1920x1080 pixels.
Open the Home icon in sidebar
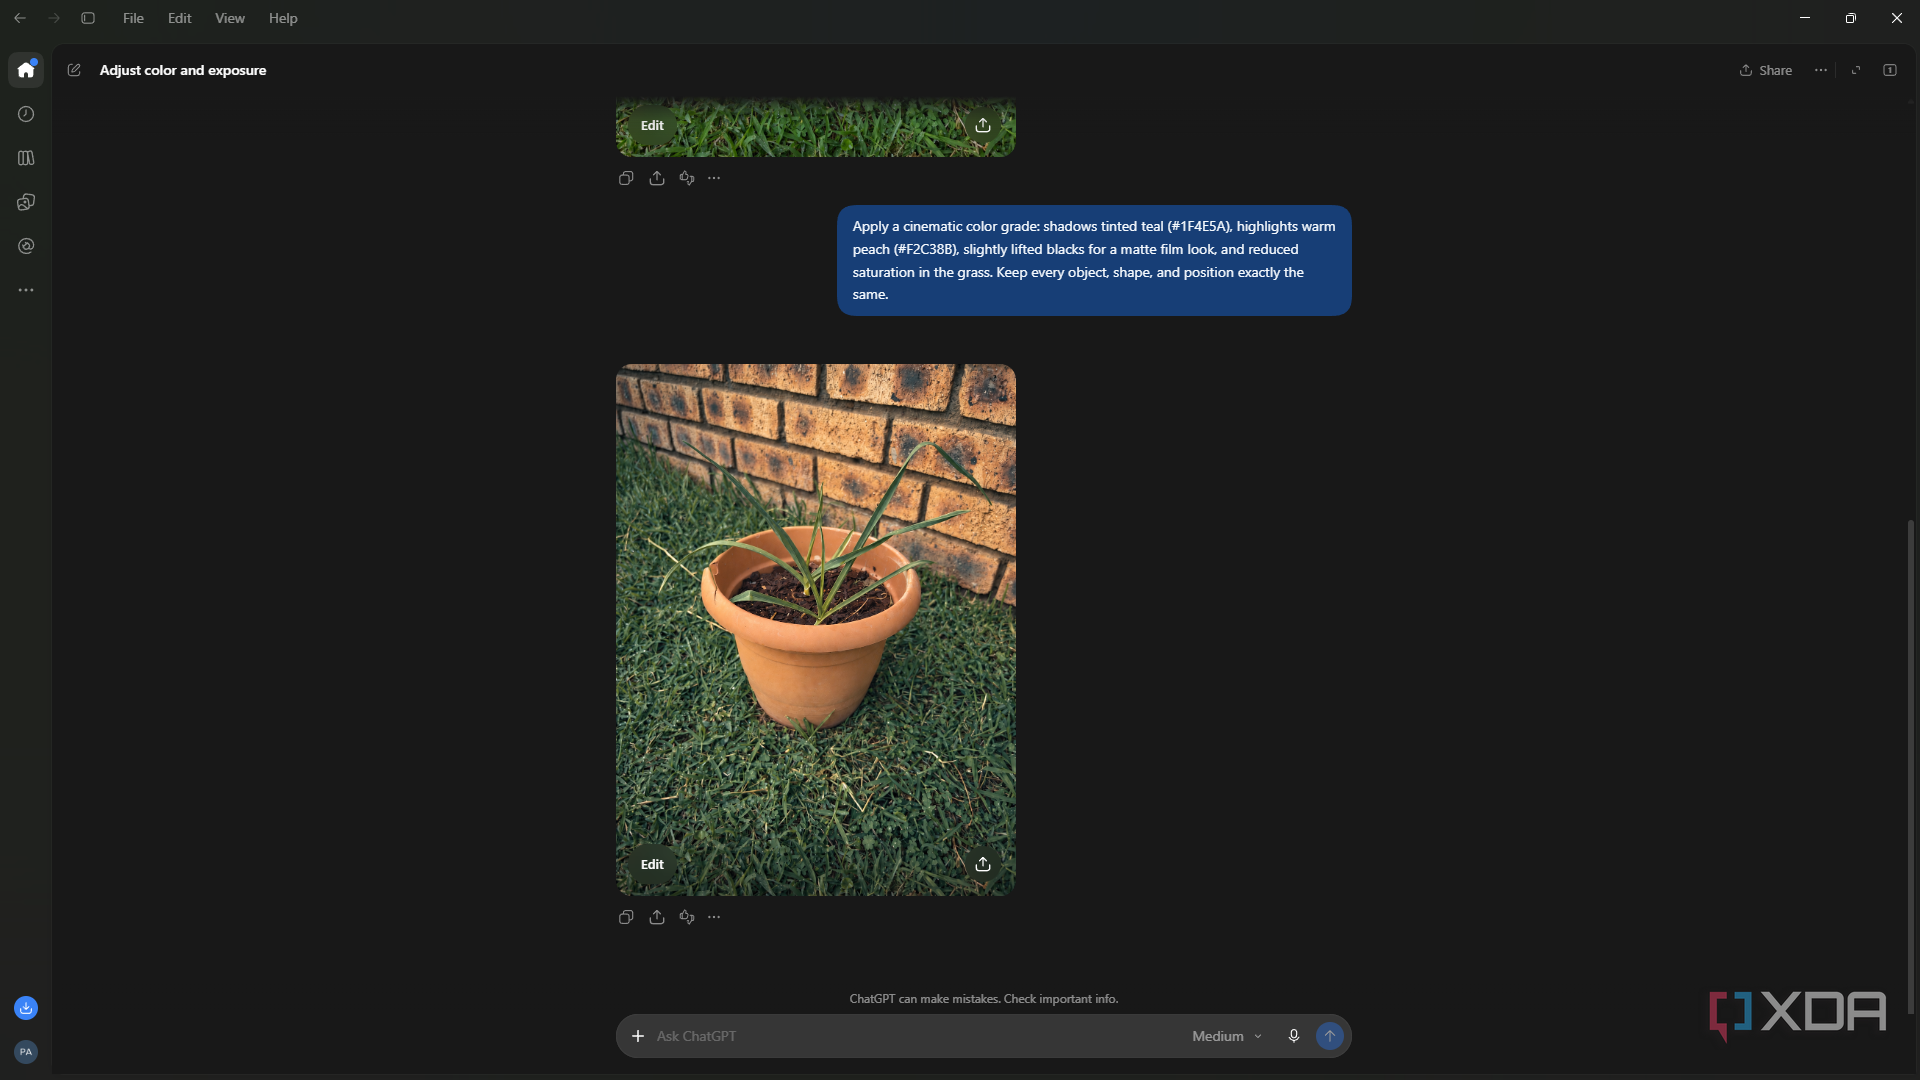pos(26,70)
